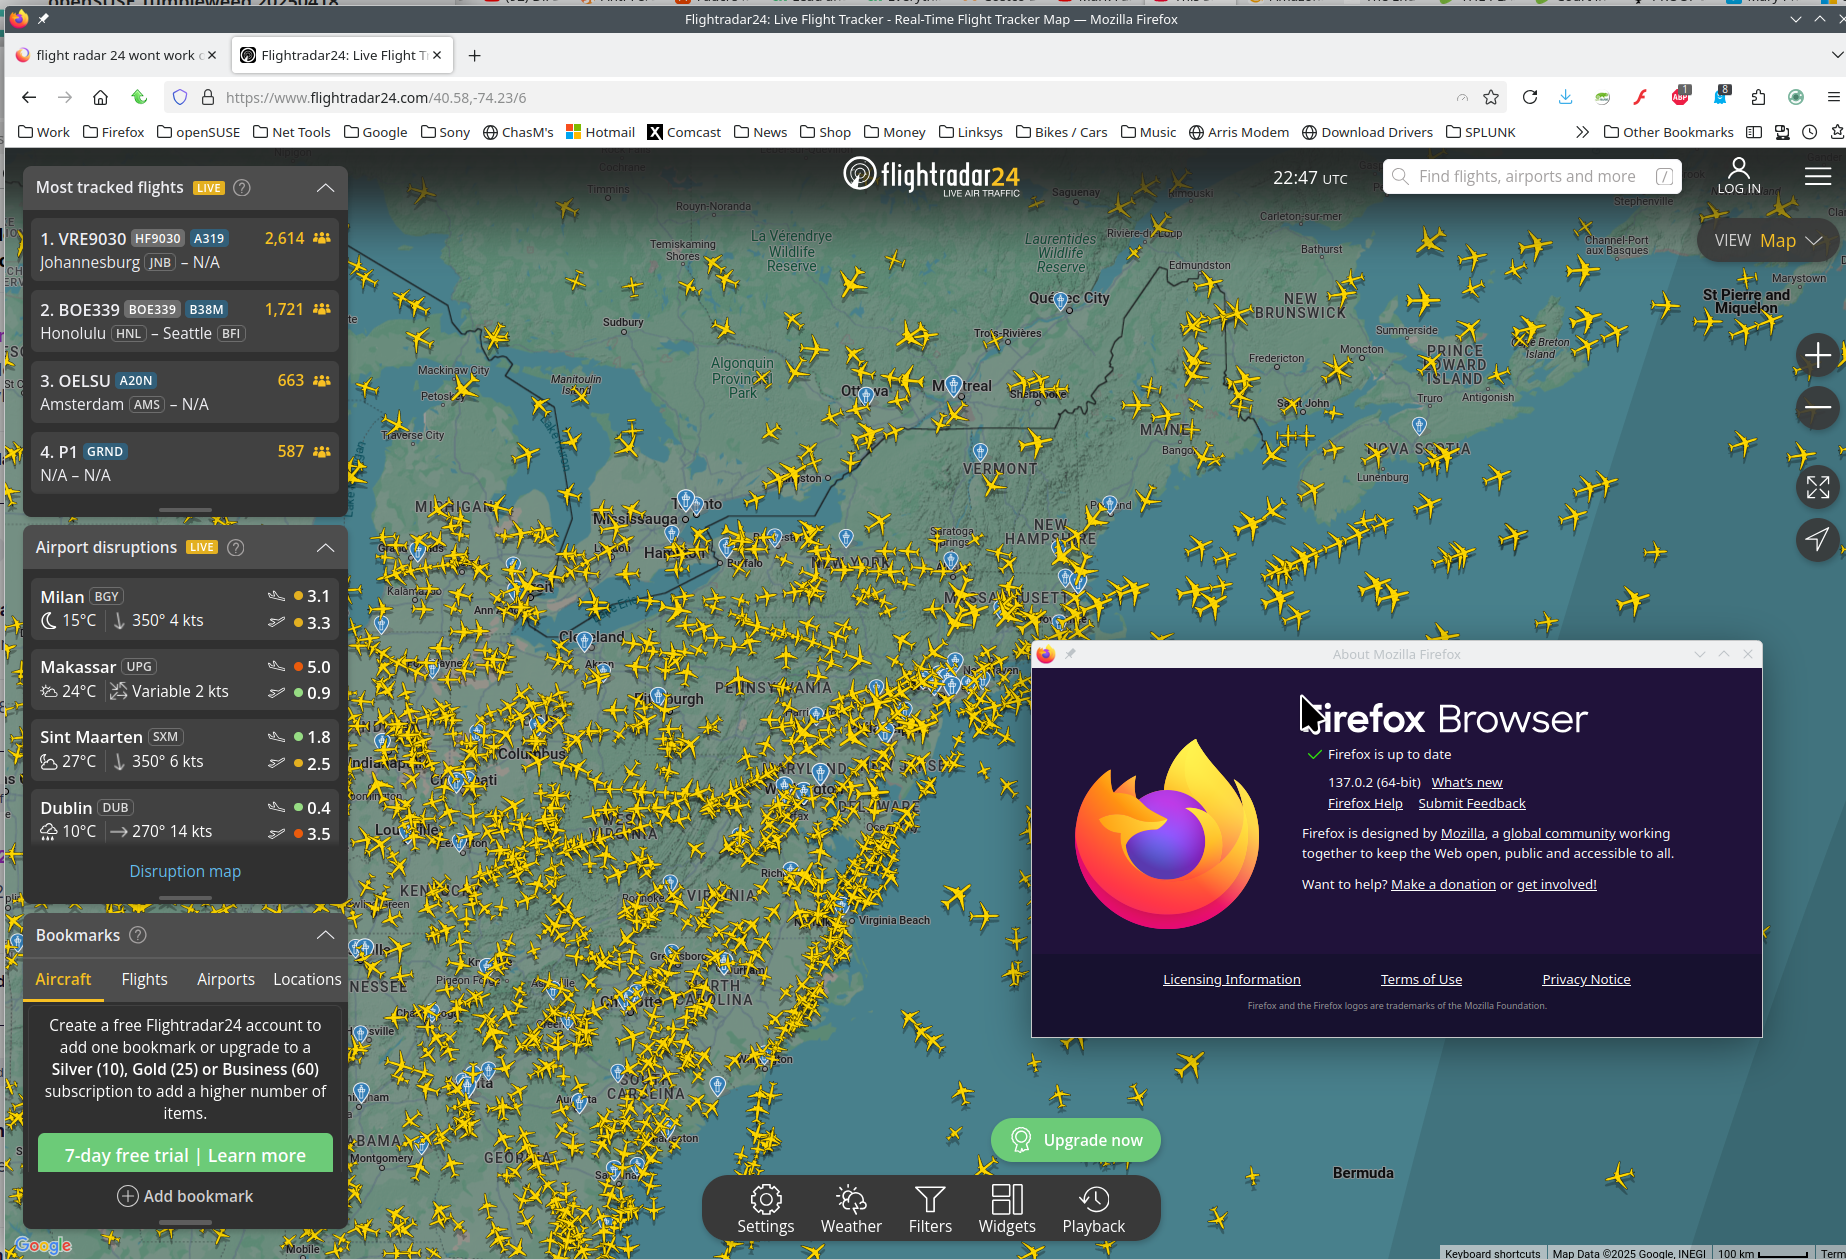Open Licensing Information in About Firefox
1846x1260 pixels.
[x=1231, y=979]
